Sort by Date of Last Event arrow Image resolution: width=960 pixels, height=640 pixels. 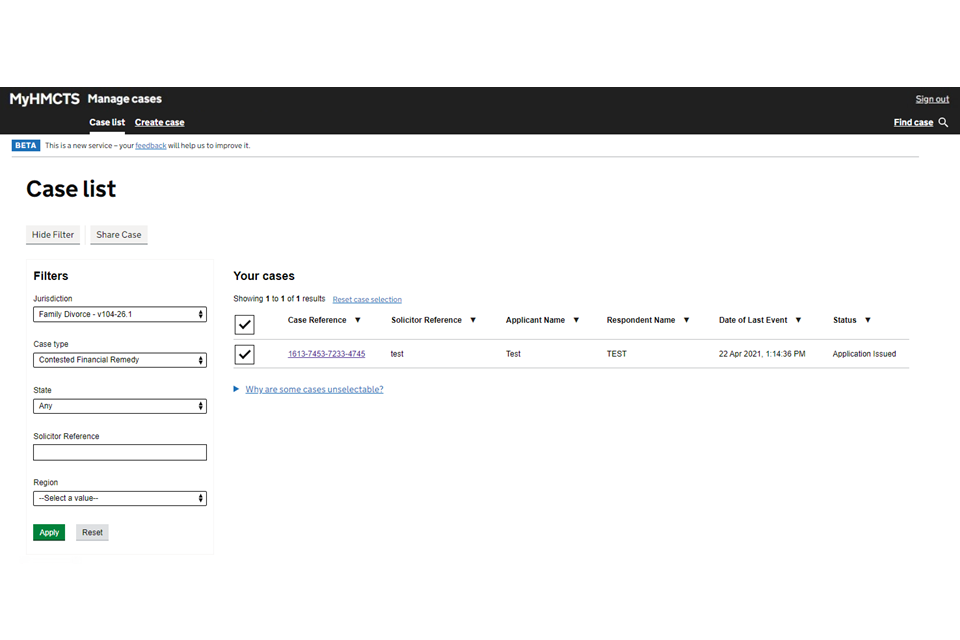[798, 320]
